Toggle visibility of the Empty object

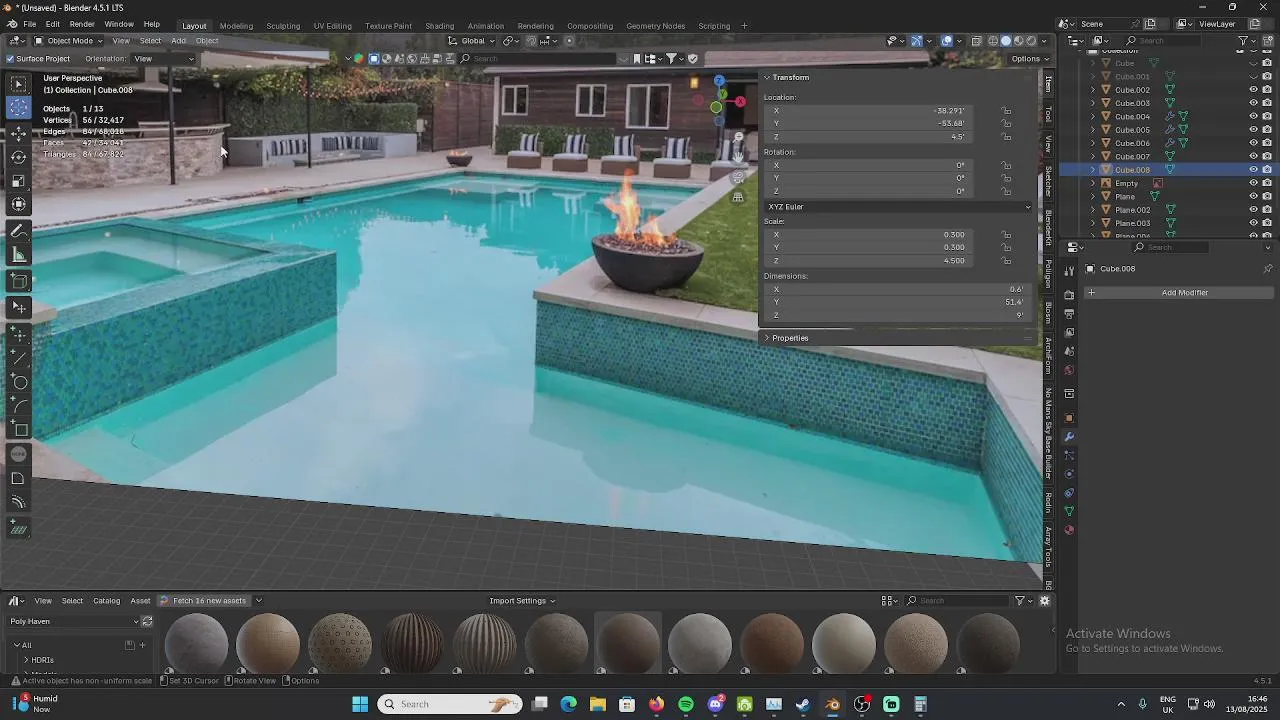1253,183
